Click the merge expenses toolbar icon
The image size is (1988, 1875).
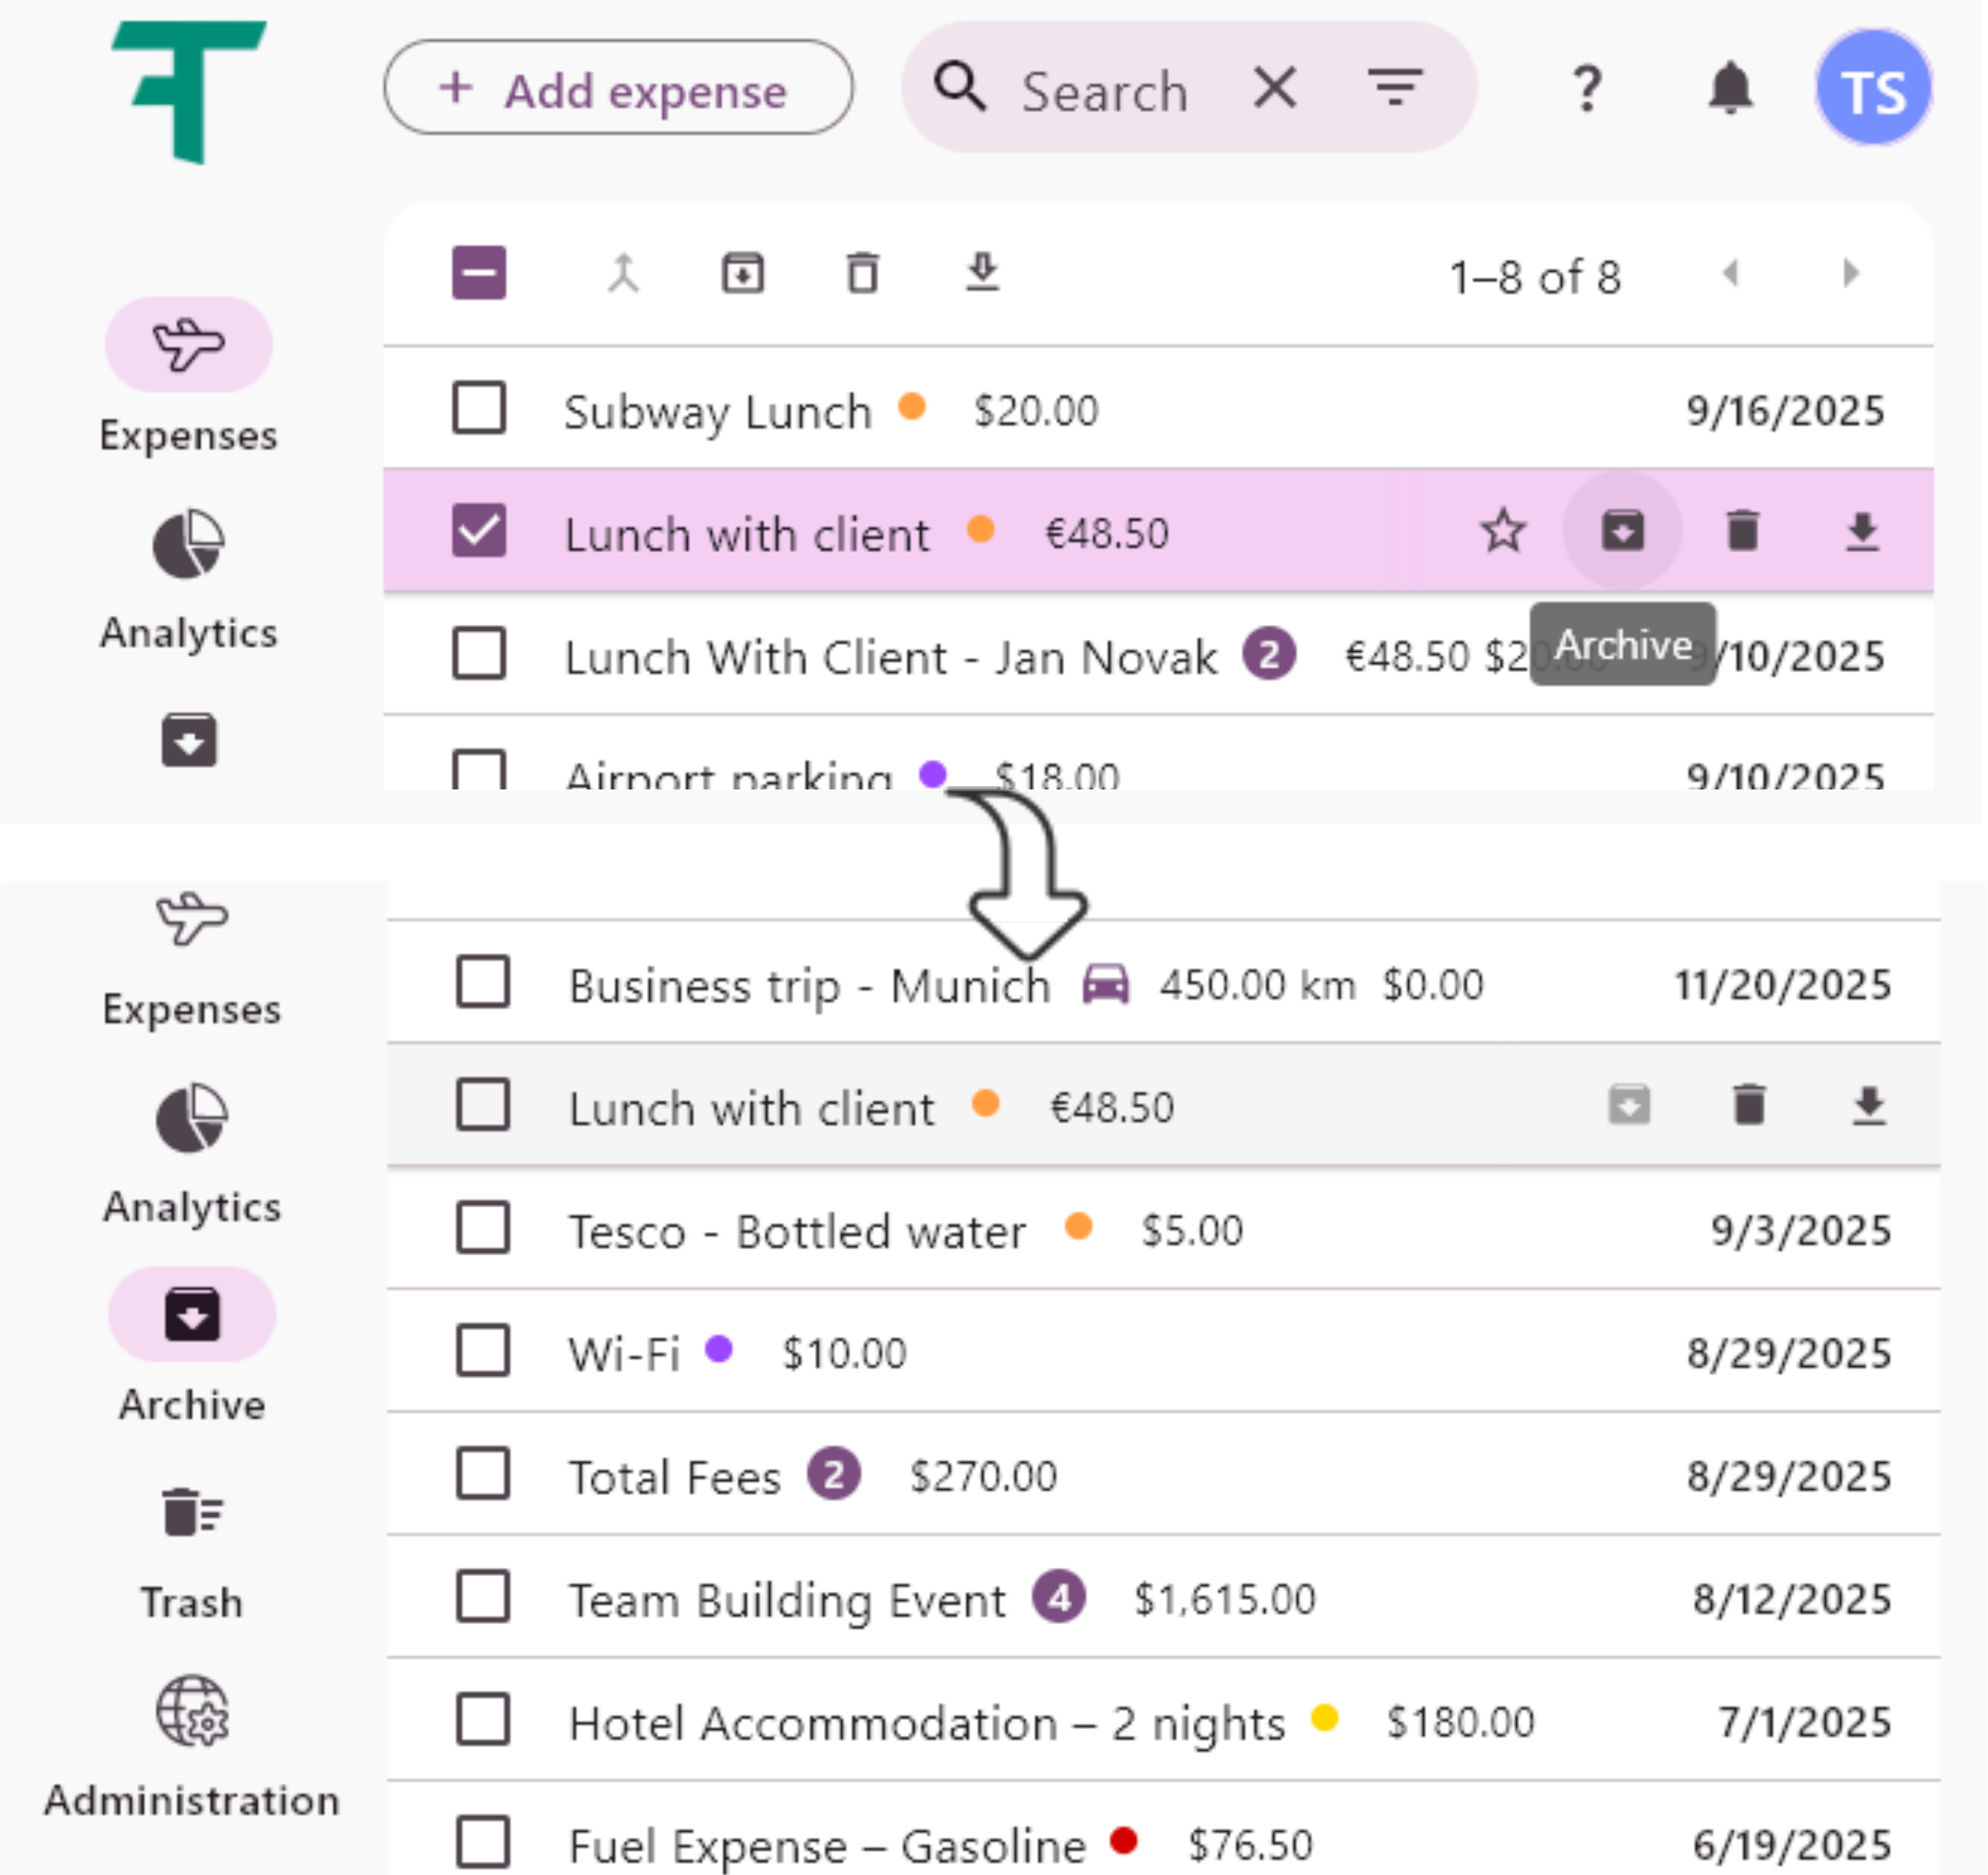623,273
